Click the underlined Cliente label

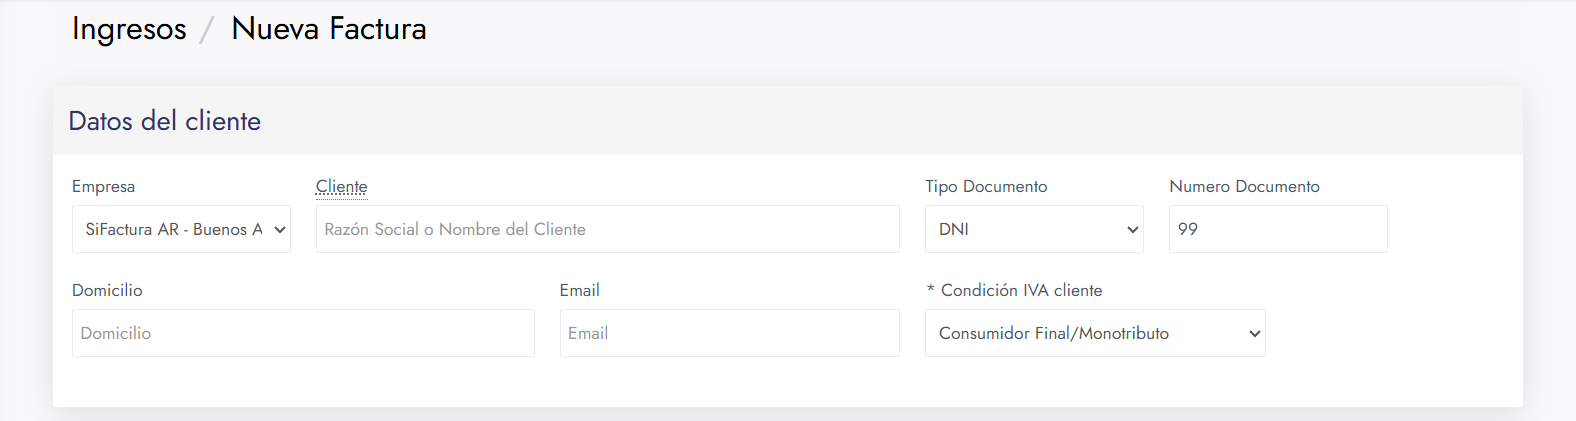pyautogui.click(x=342, y=187)
